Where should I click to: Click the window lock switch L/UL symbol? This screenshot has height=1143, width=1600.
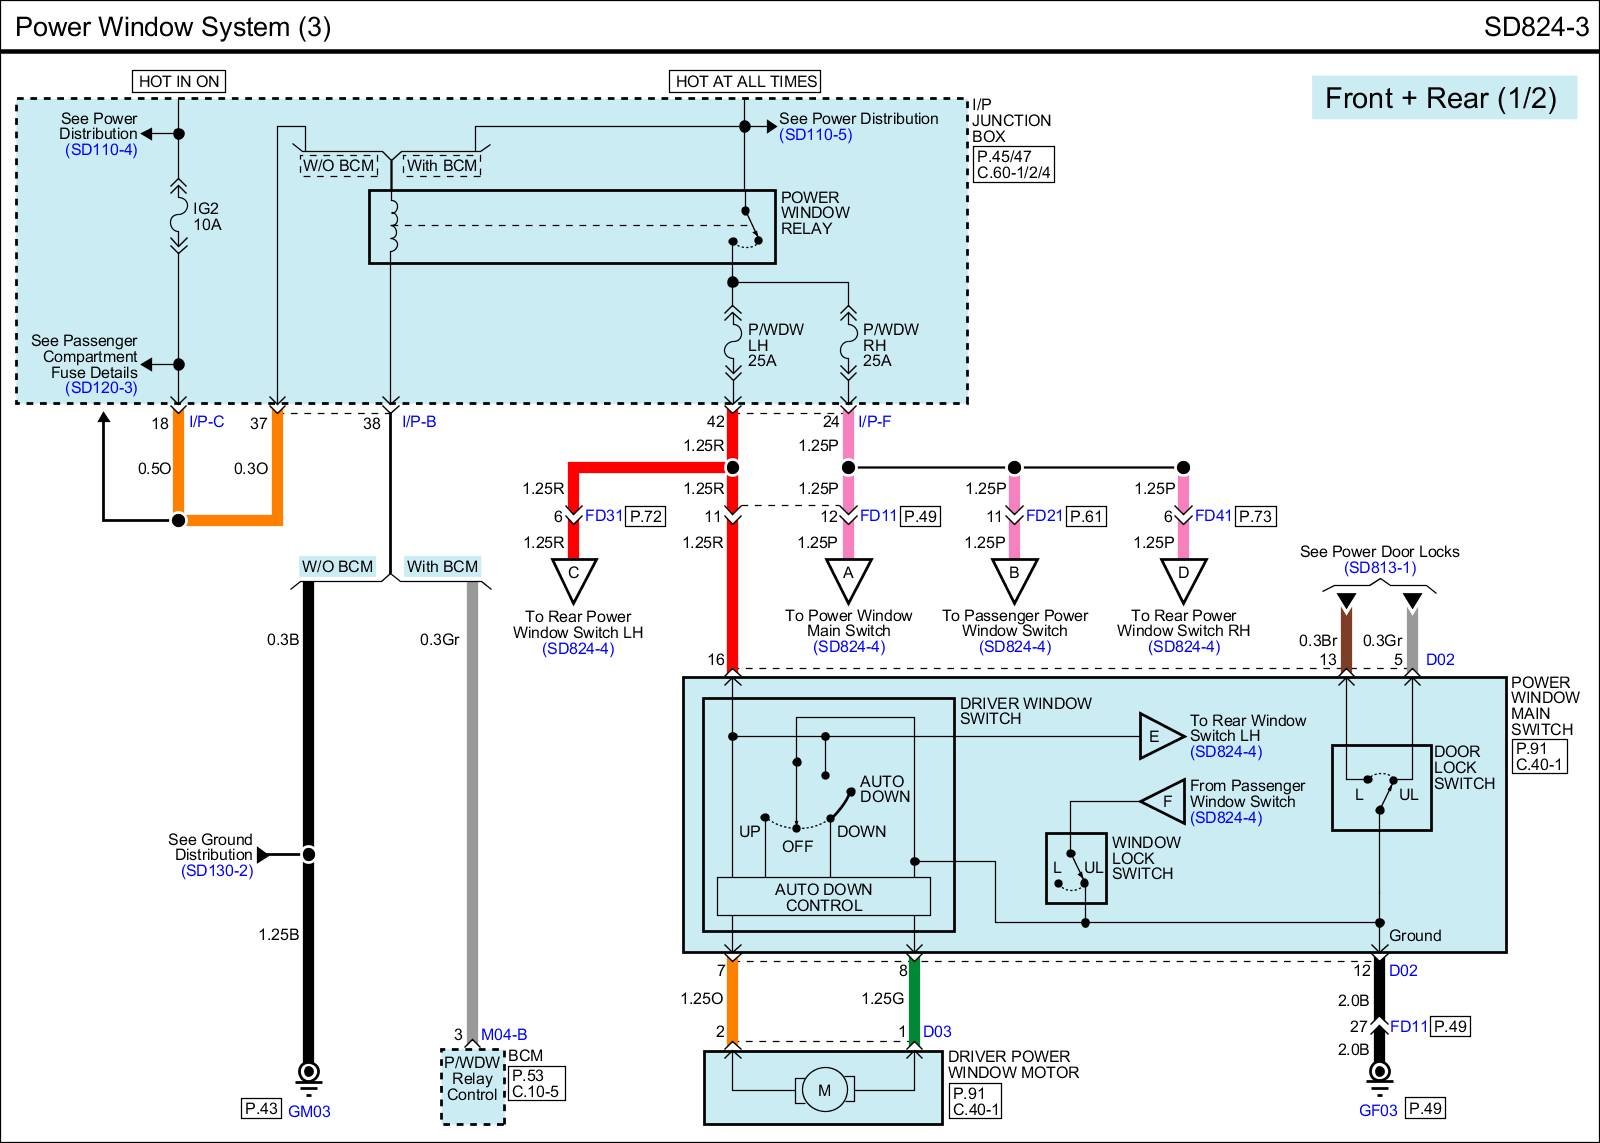(1076, 868)
